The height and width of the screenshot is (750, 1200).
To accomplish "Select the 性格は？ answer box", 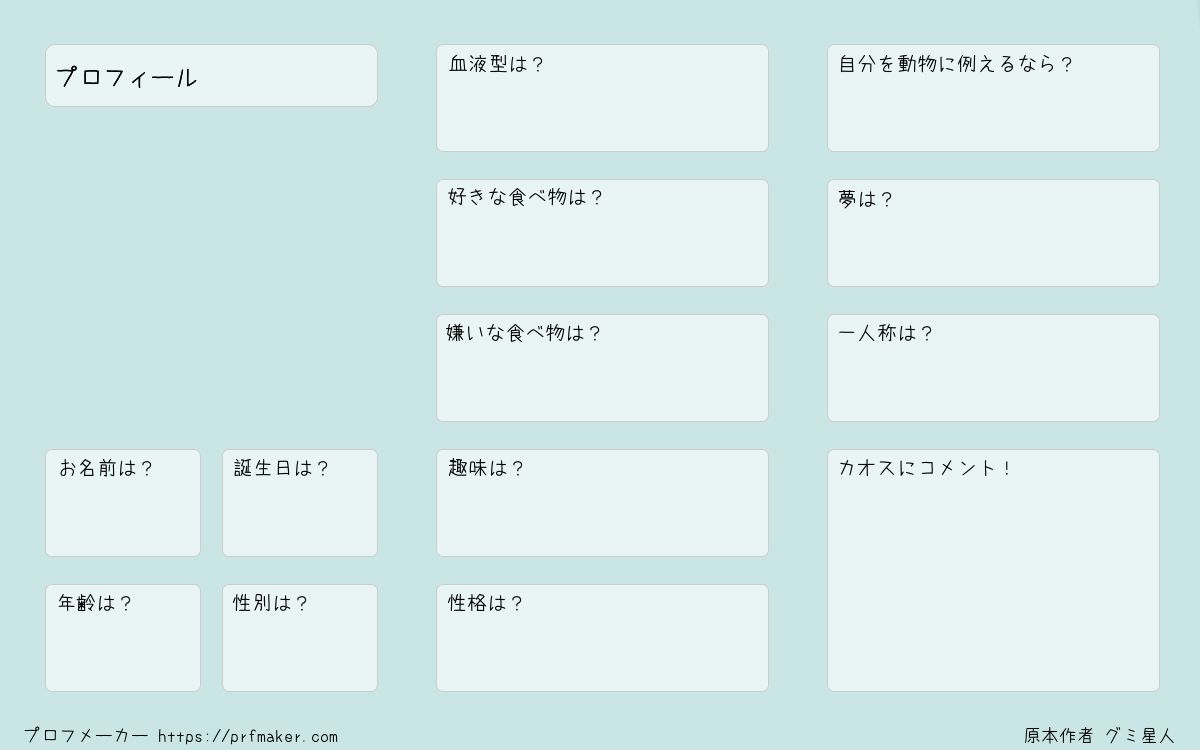I will (602, 638).
